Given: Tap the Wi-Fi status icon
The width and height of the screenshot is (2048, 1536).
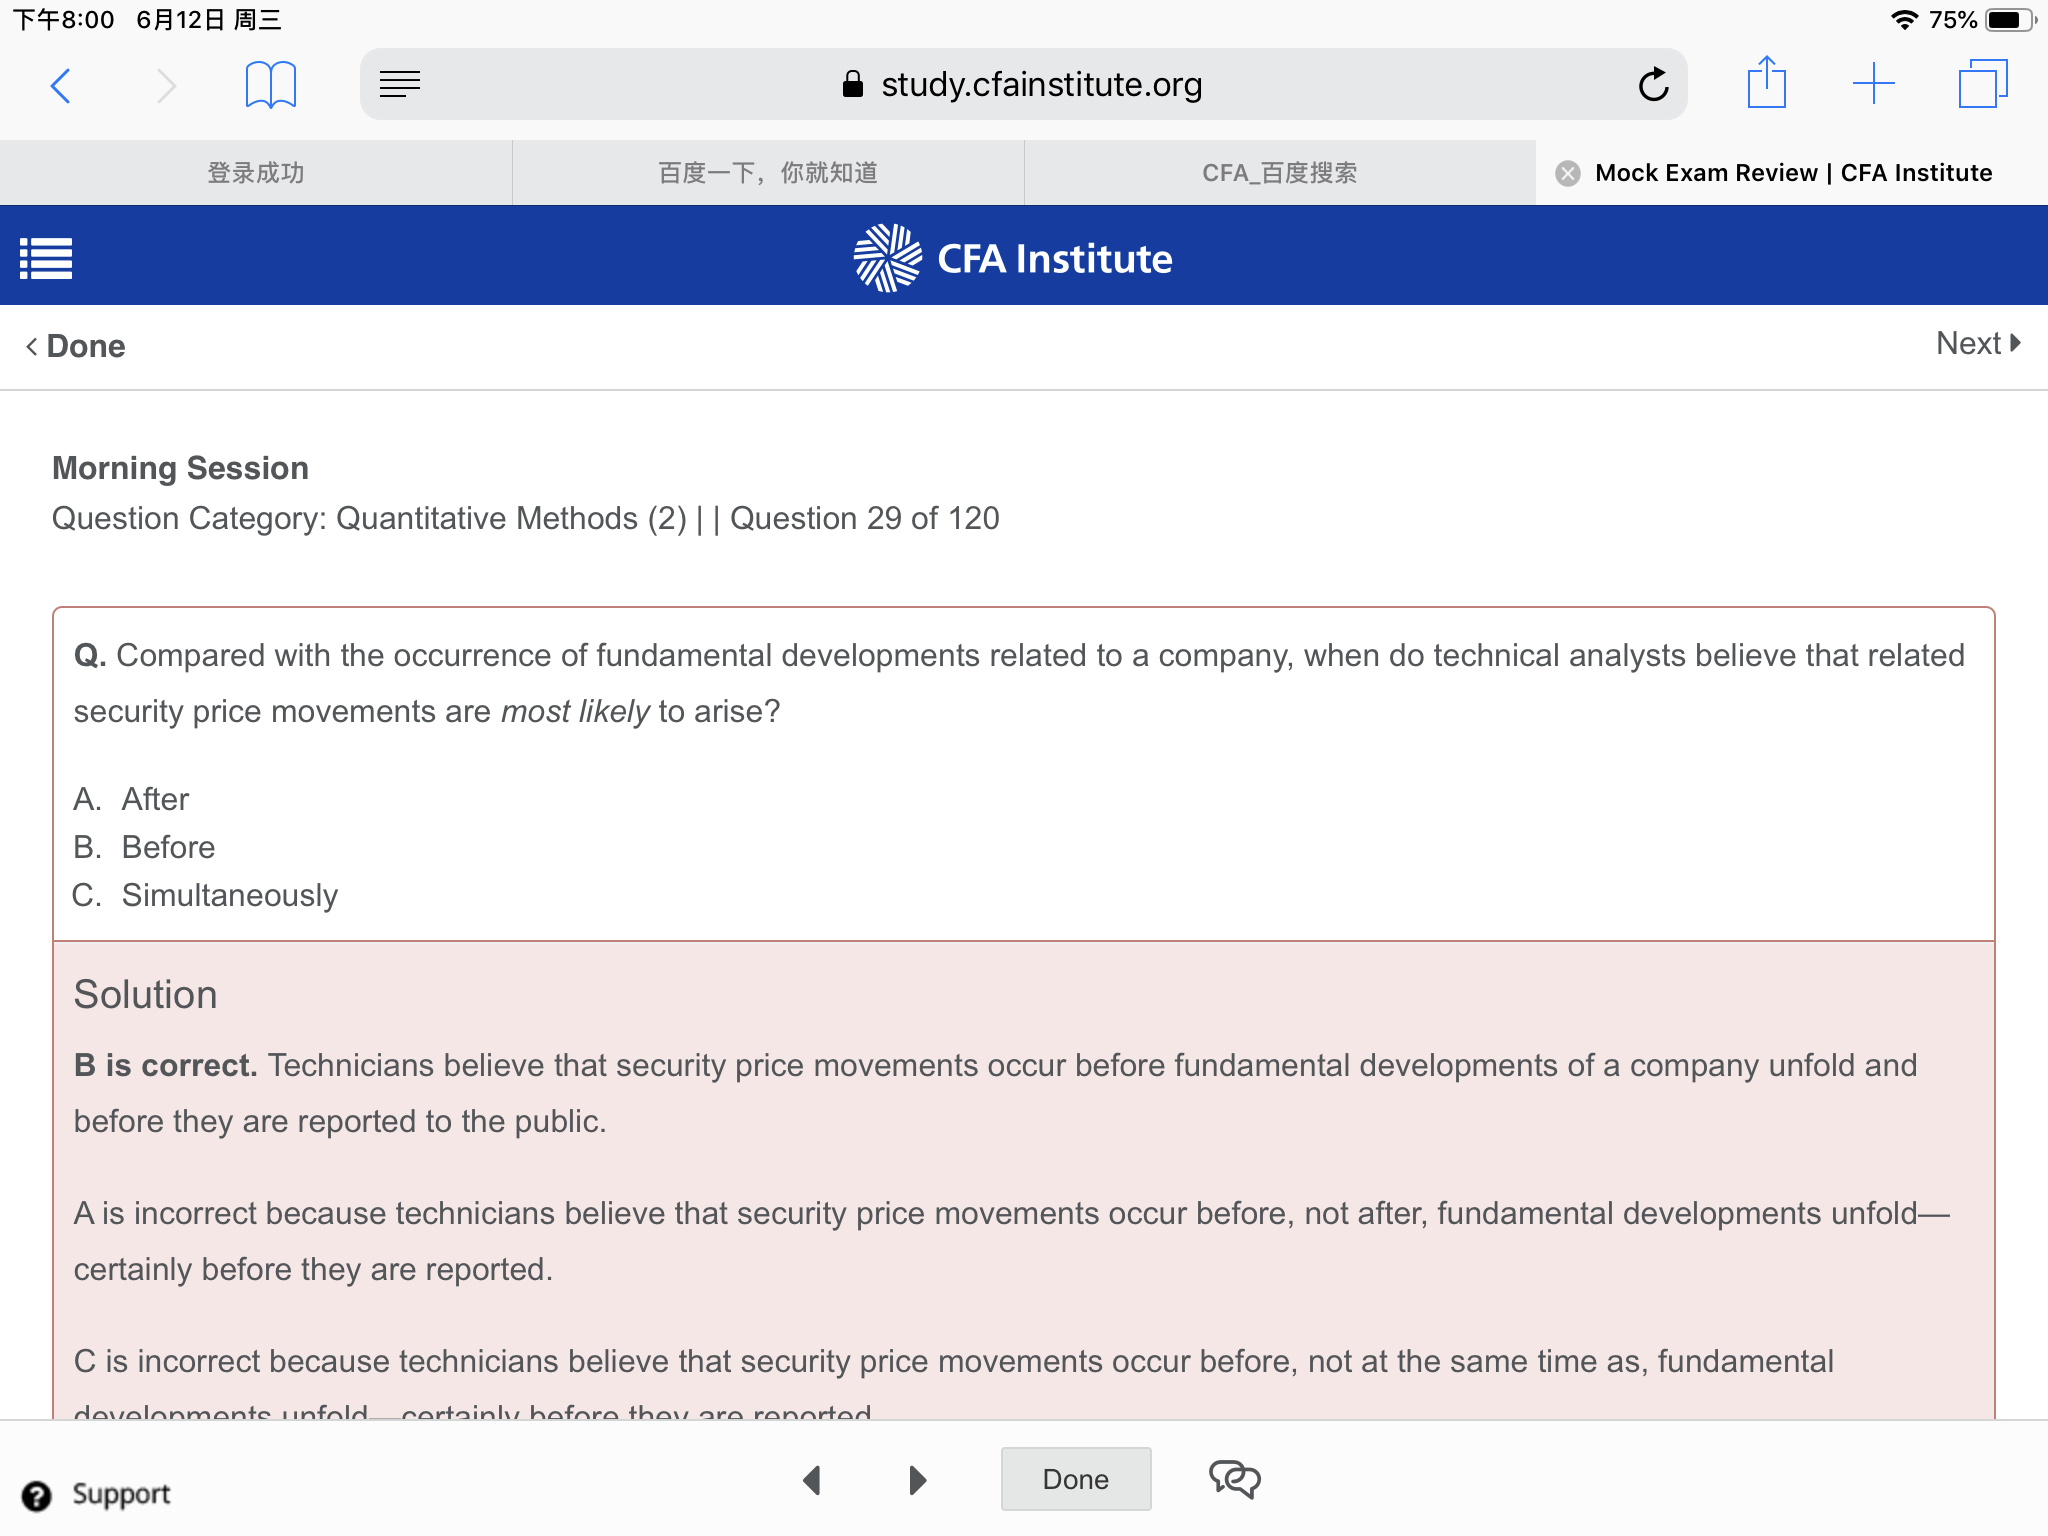Looking at the screenshot, I should (x=1904, y=20).
